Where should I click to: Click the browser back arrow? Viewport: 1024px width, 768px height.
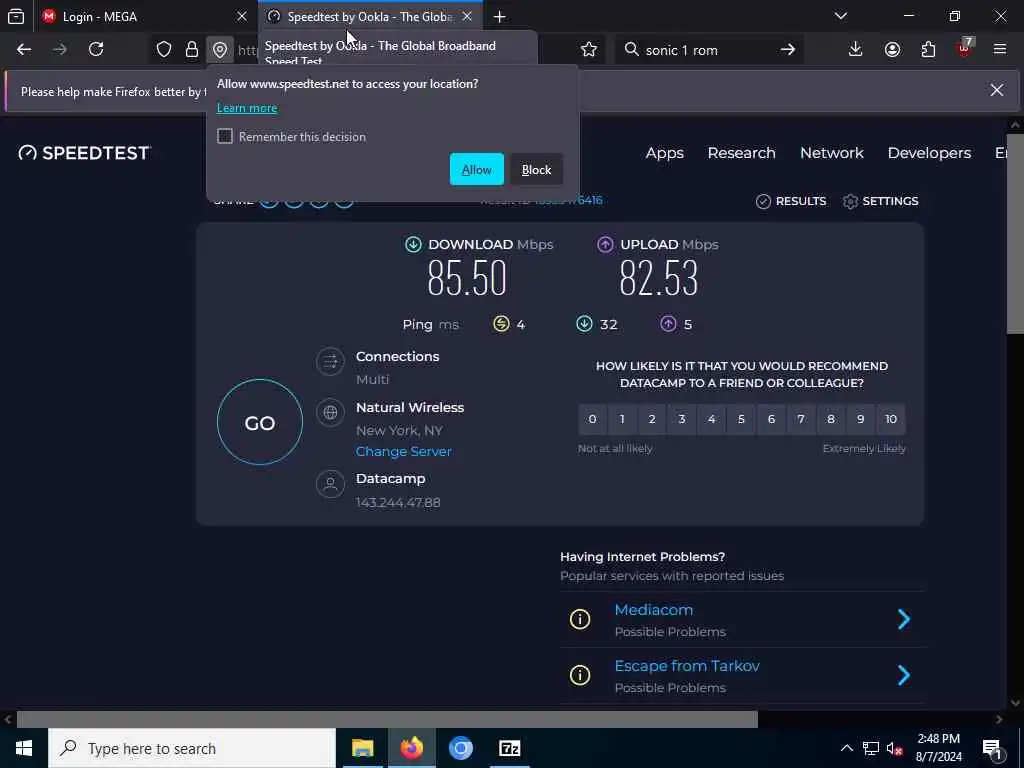[x=24, y=50]
